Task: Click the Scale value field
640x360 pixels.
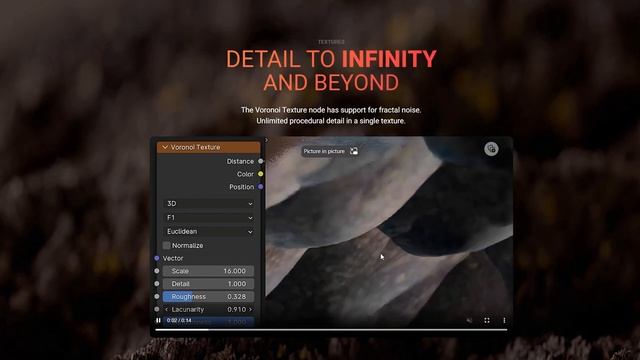Action: [x=209, y=271]
